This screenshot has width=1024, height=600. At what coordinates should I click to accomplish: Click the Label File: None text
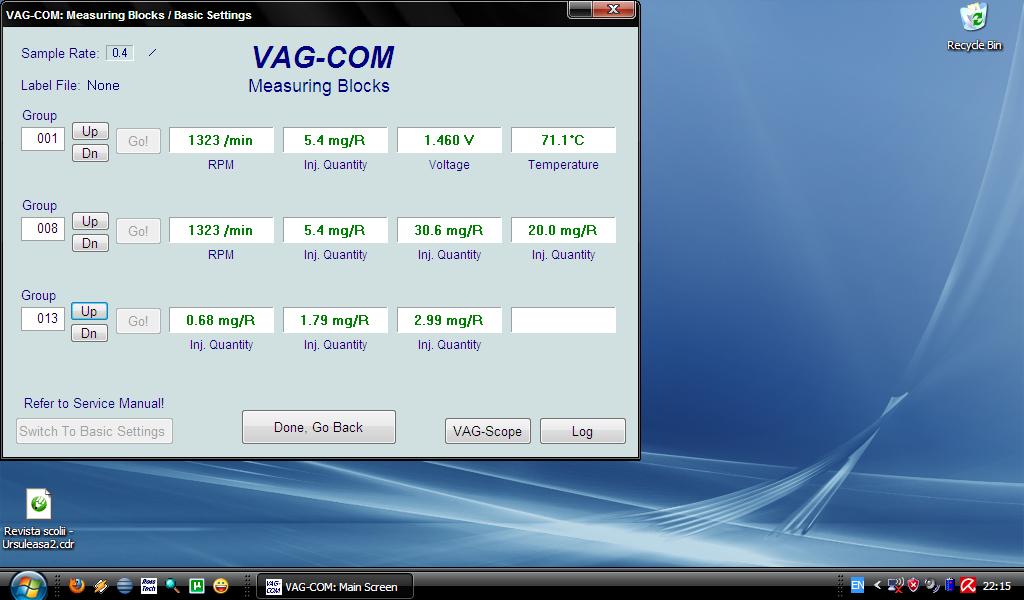point(71,86)
